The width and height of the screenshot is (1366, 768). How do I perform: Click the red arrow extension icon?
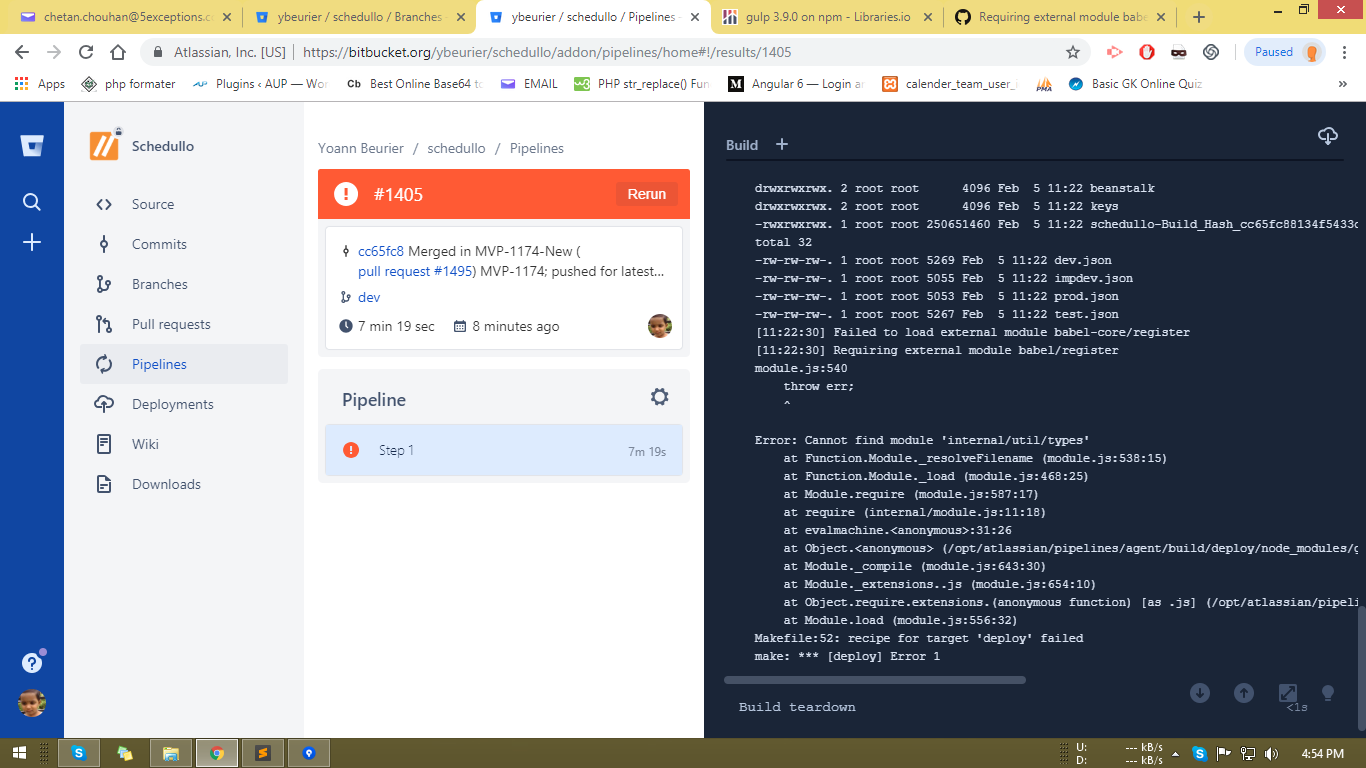pos(1115,52)
